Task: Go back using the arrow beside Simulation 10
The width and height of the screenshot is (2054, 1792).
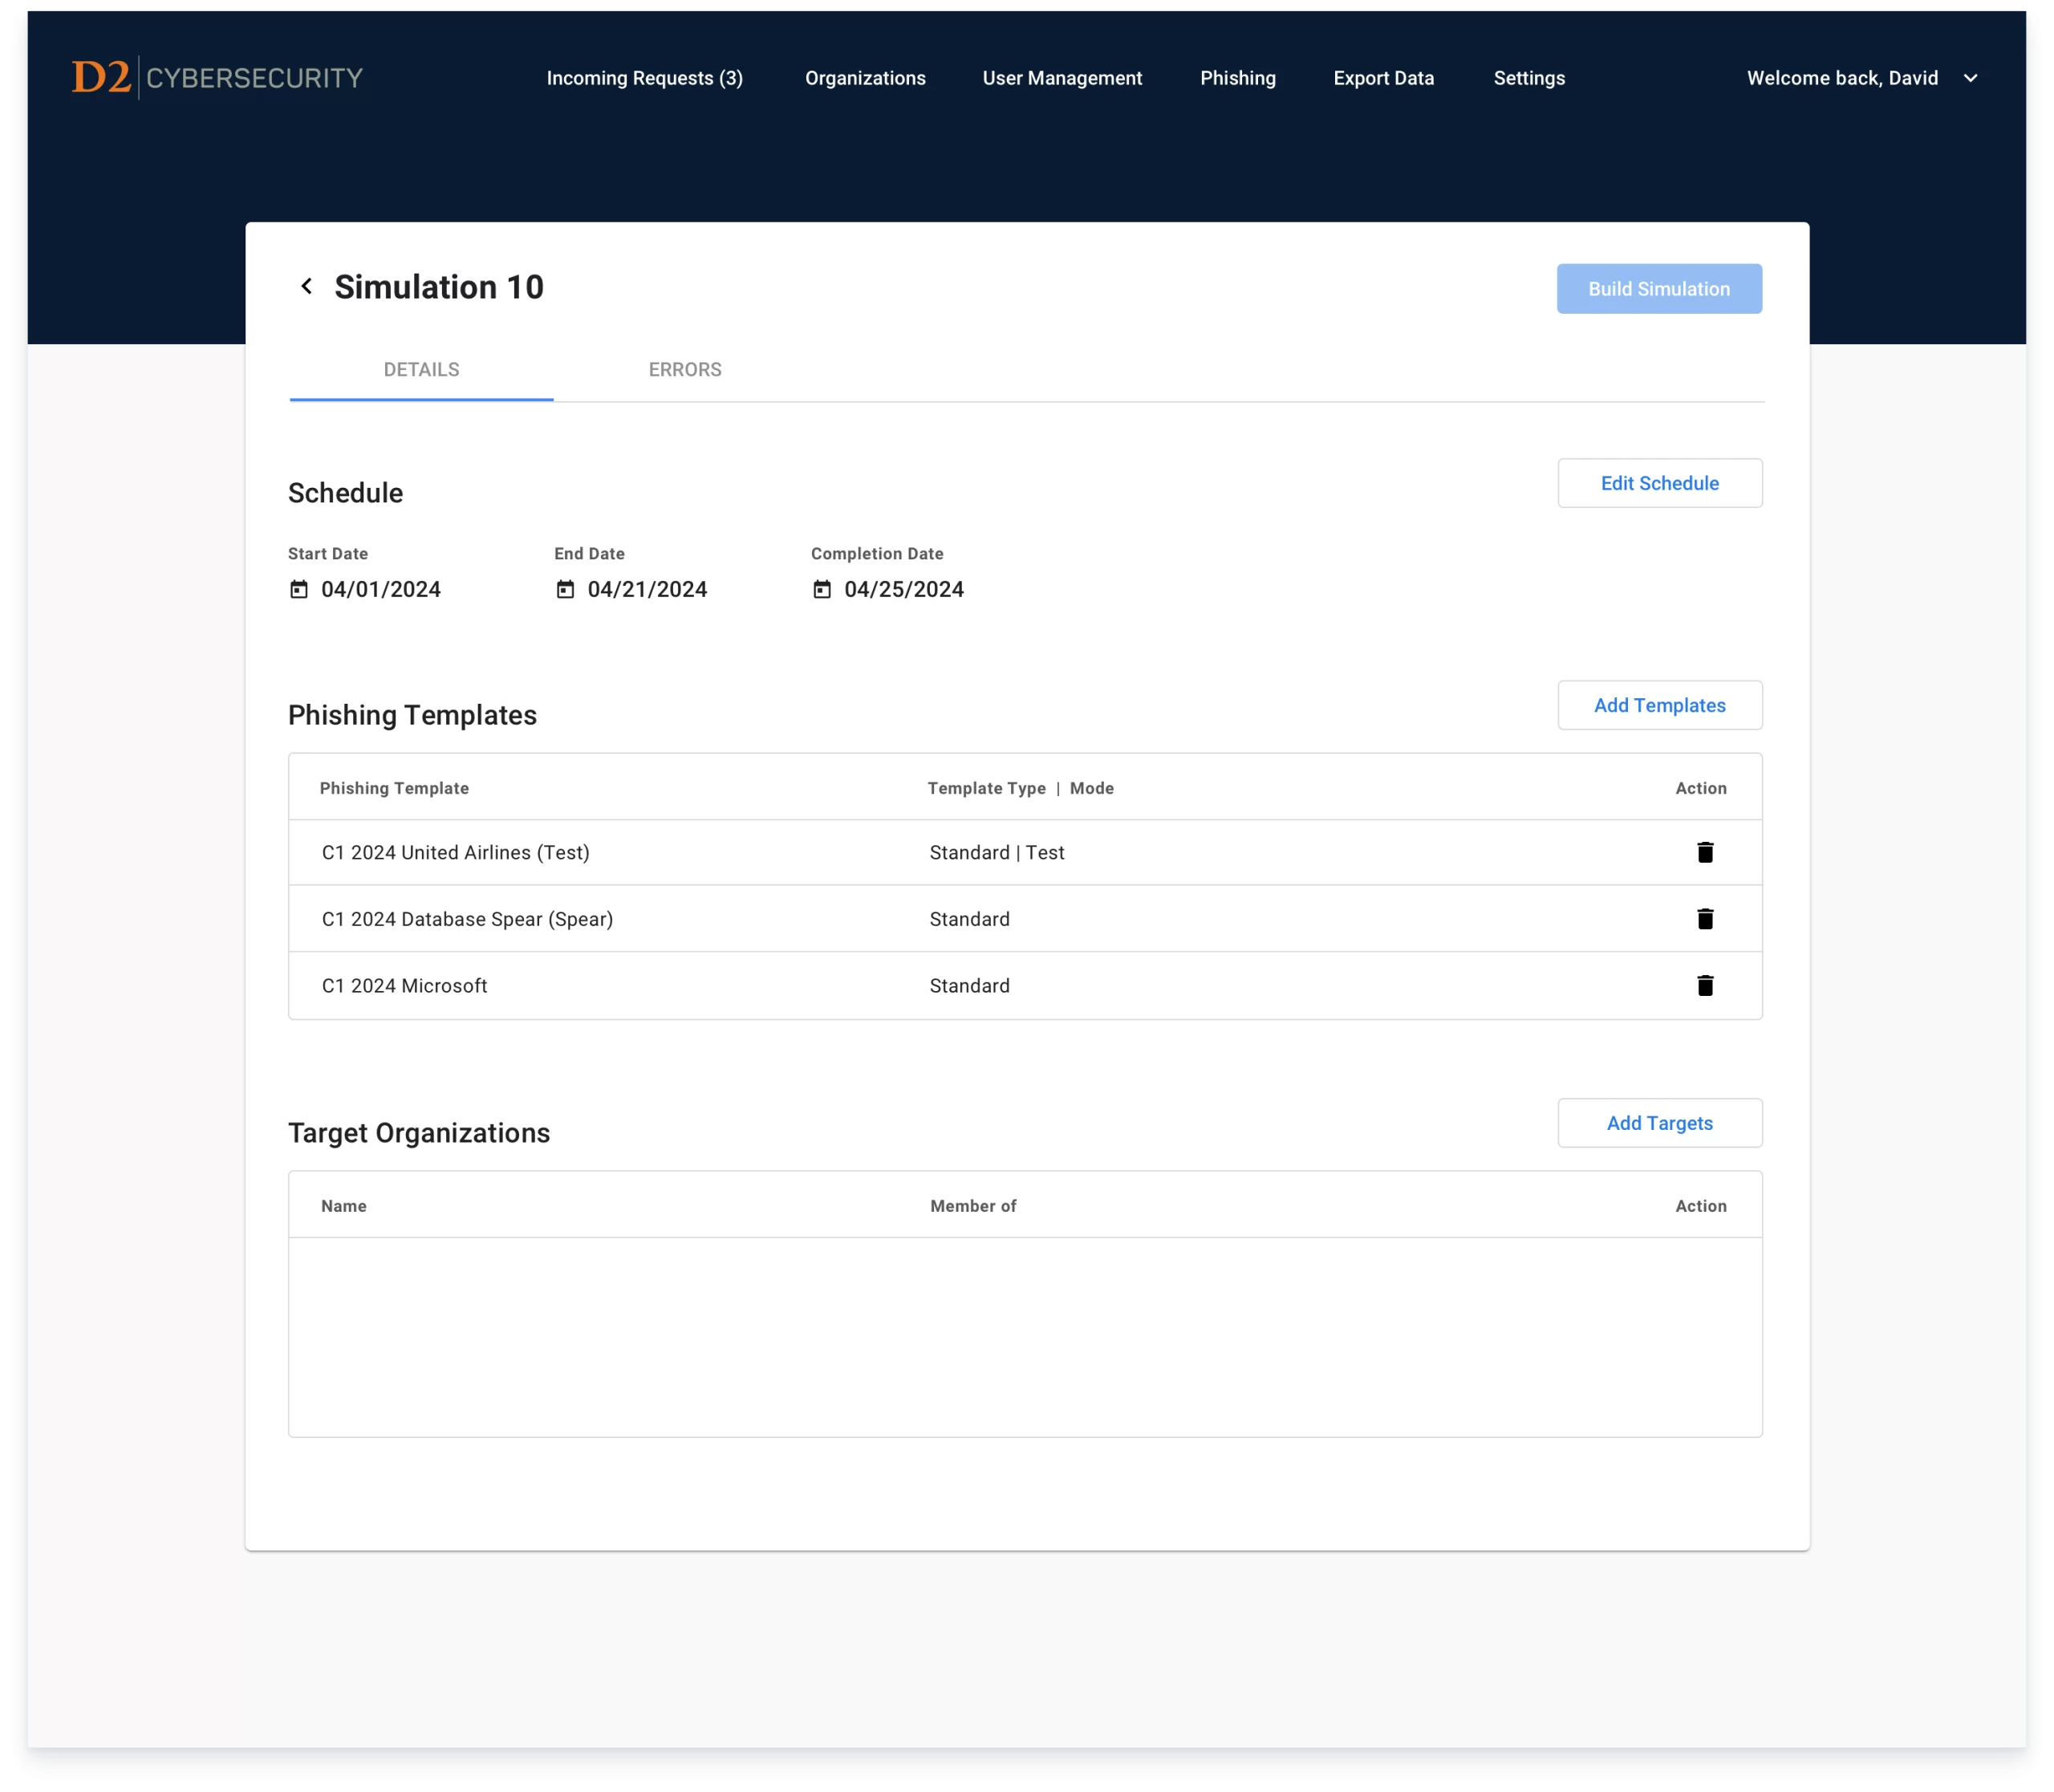Action: coord(307,287)
